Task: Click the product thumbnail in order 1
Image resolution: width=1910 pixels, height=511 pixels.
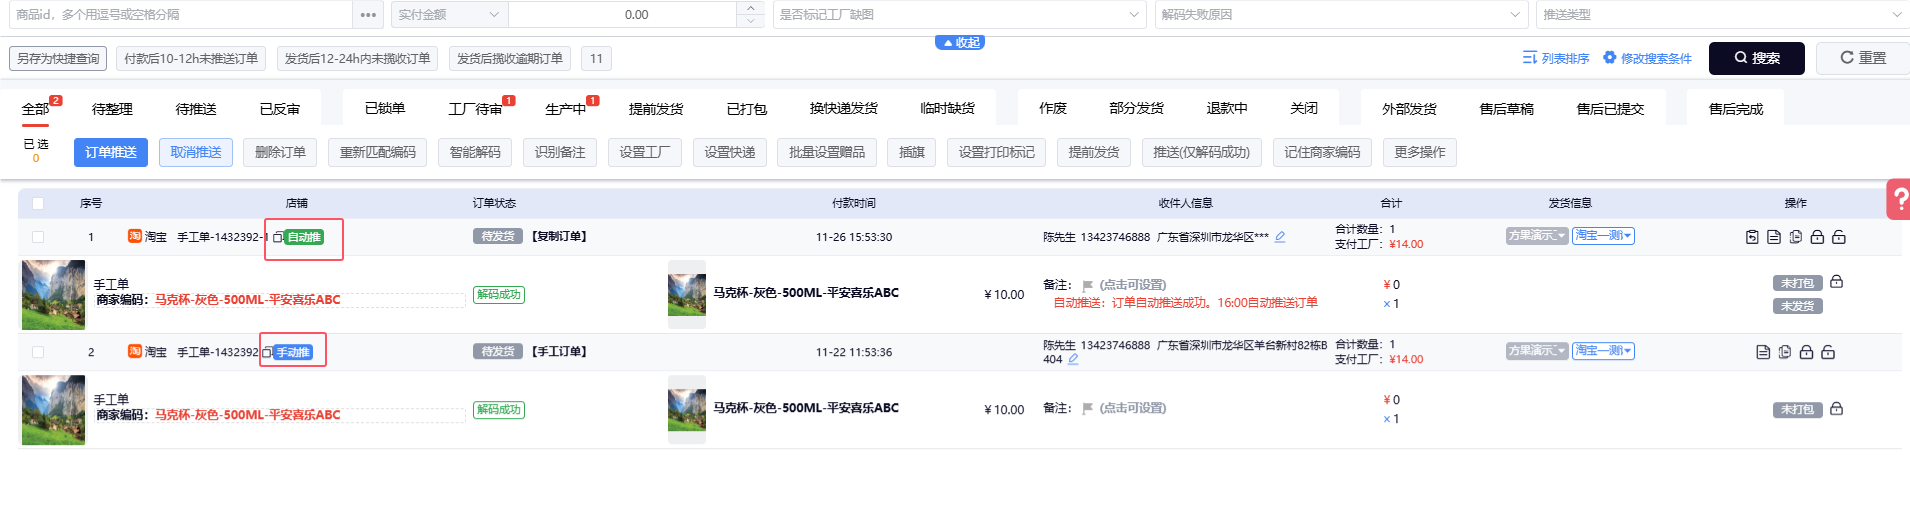Action: [x=53, y=295]
